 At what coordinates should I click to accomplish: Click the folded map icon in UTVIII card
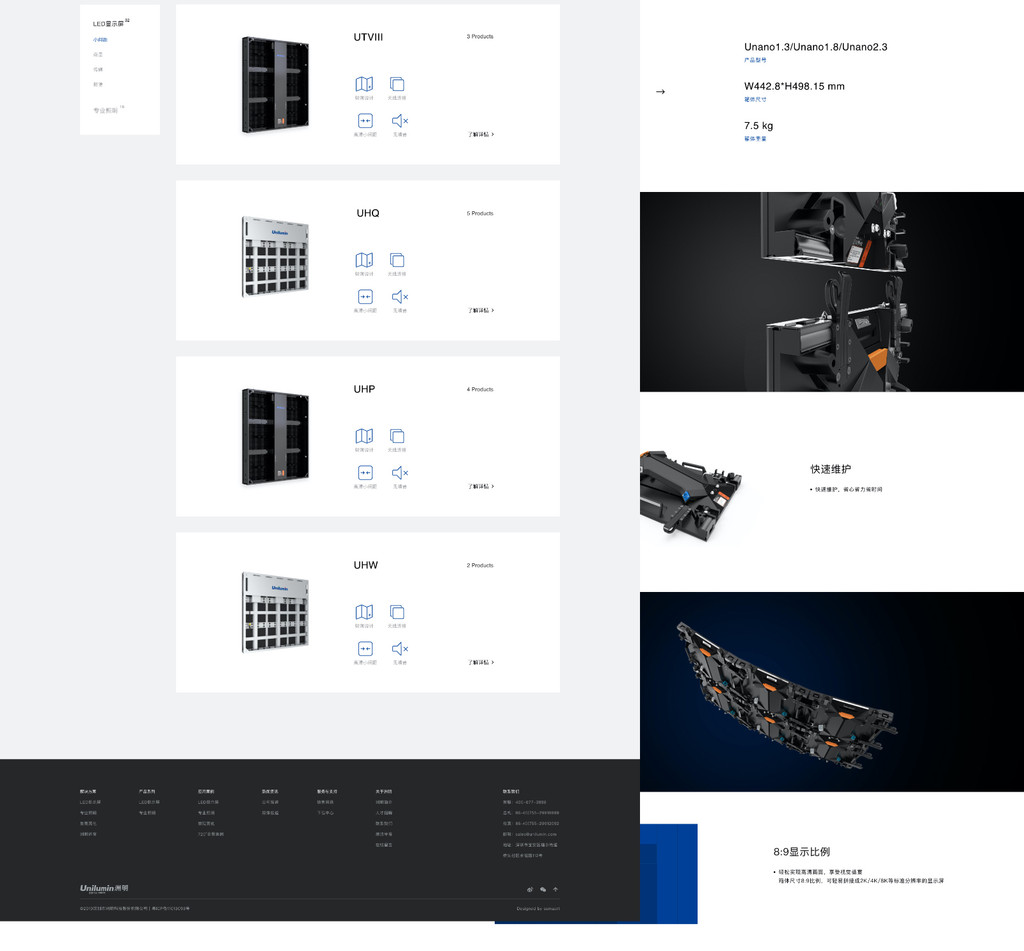pyautogui.click(x=364, y=84)
